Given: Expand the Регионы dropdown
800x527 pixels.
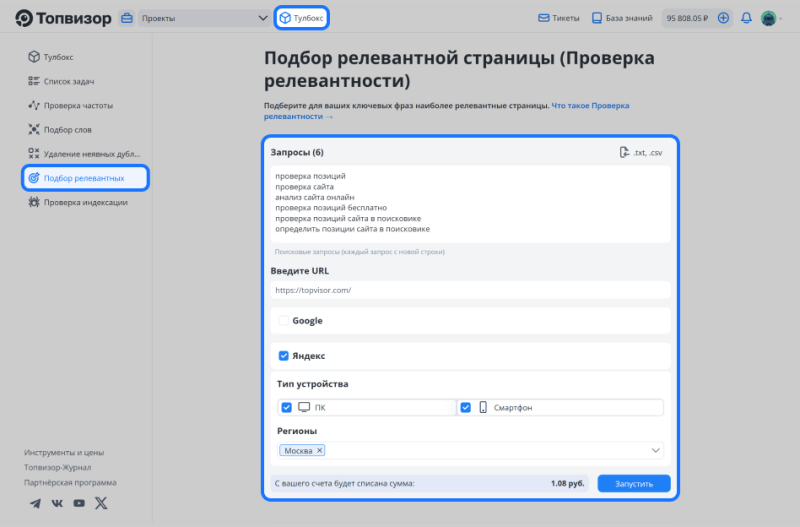Looking at the screenshot, I should 656,450.
